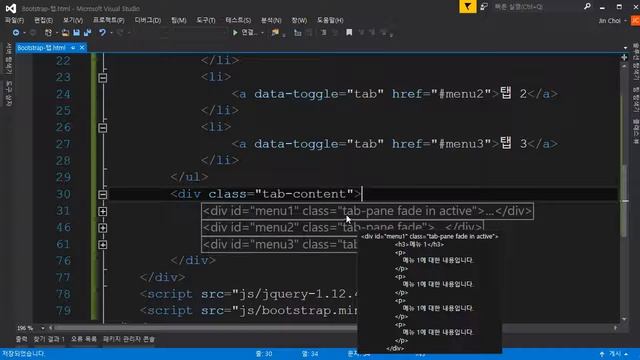640x360 pixels.
Task: Open the 디버그(D) menu
Action: coord(148,20)
